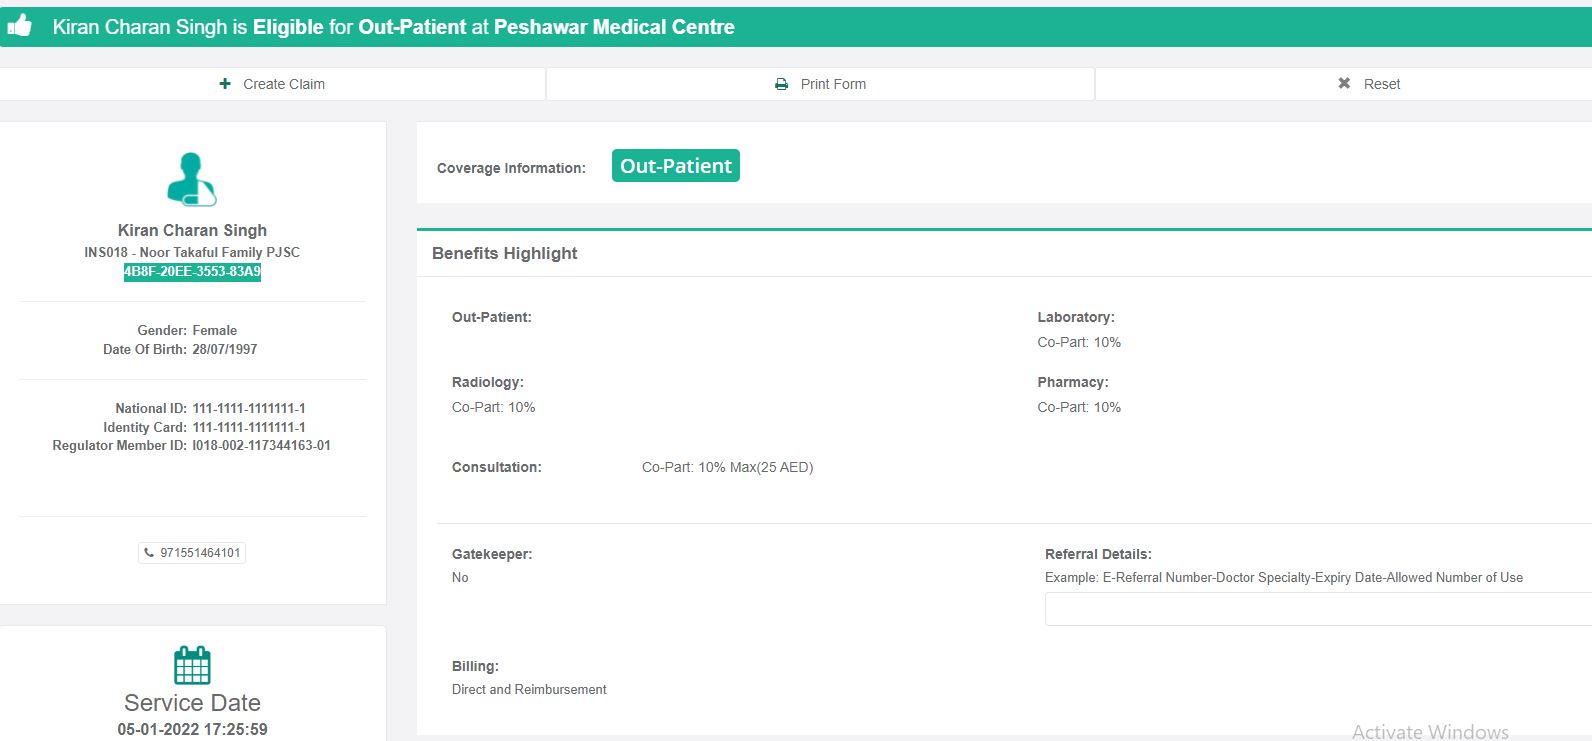
Task: Click the phone icon next to 971551464101
Action: pos(149,553)
